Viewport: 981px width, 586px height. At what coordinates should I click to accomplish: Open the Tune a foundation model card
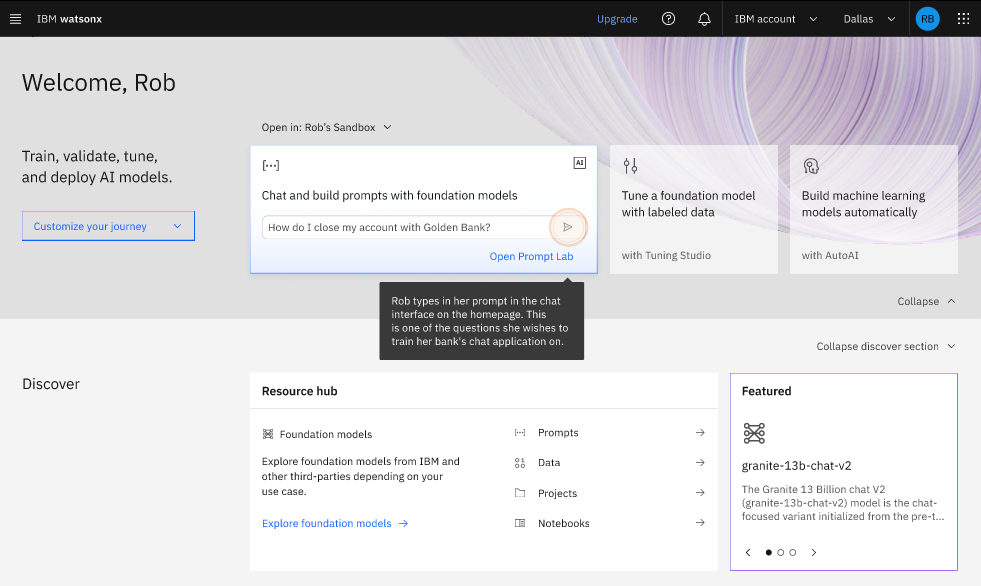pos(694,210)
